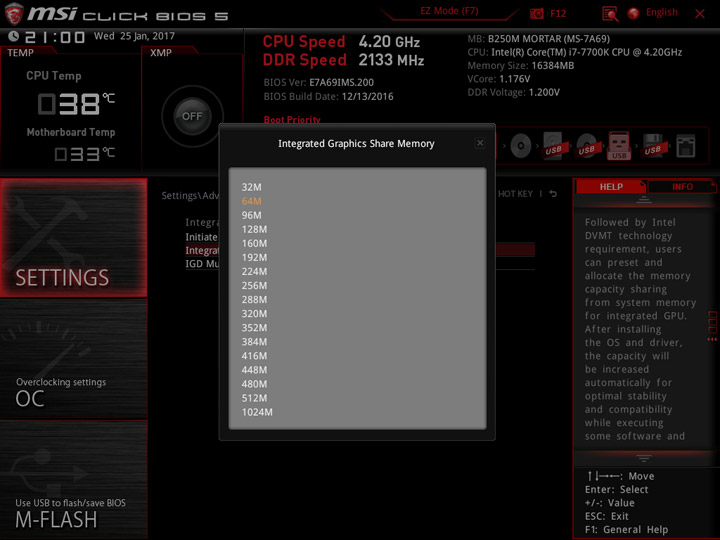Change language from English

click(x=662, y=12)
